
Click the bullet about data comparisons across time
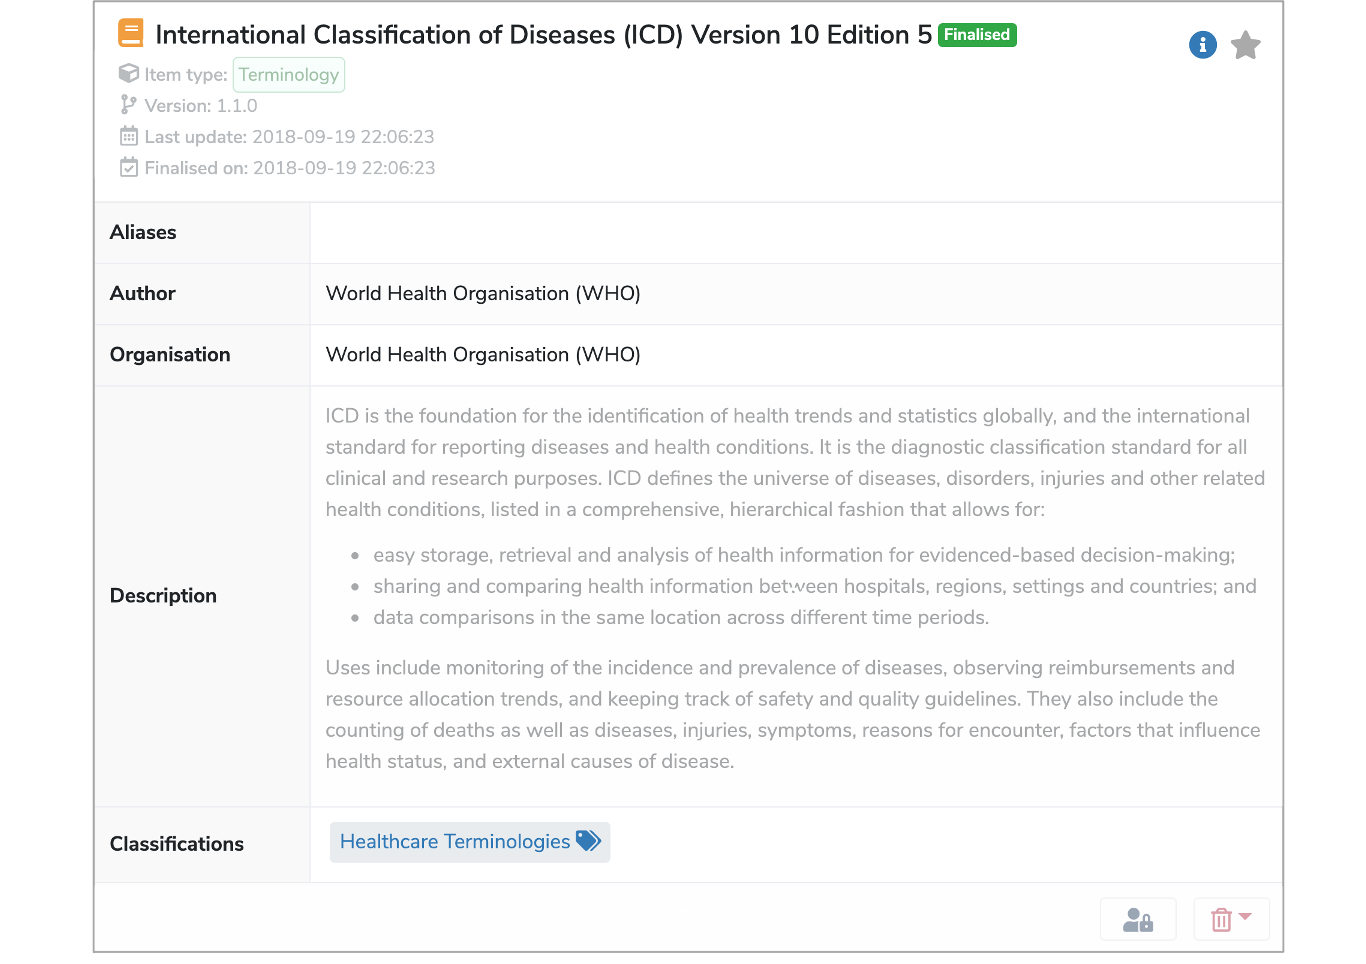pos(681,617)
